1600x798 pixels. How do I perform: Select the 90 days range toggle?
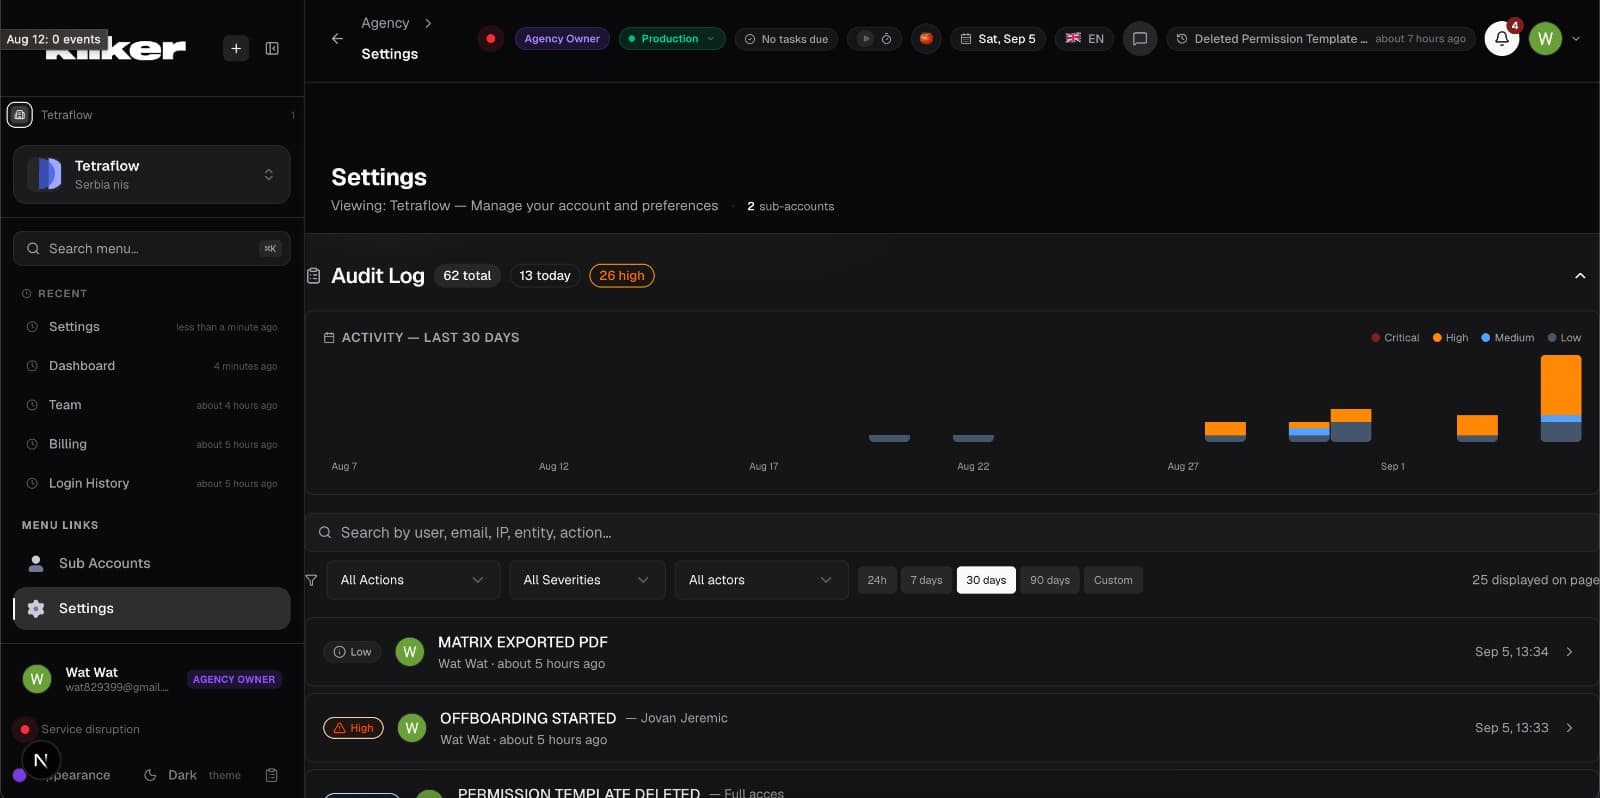1050,580
